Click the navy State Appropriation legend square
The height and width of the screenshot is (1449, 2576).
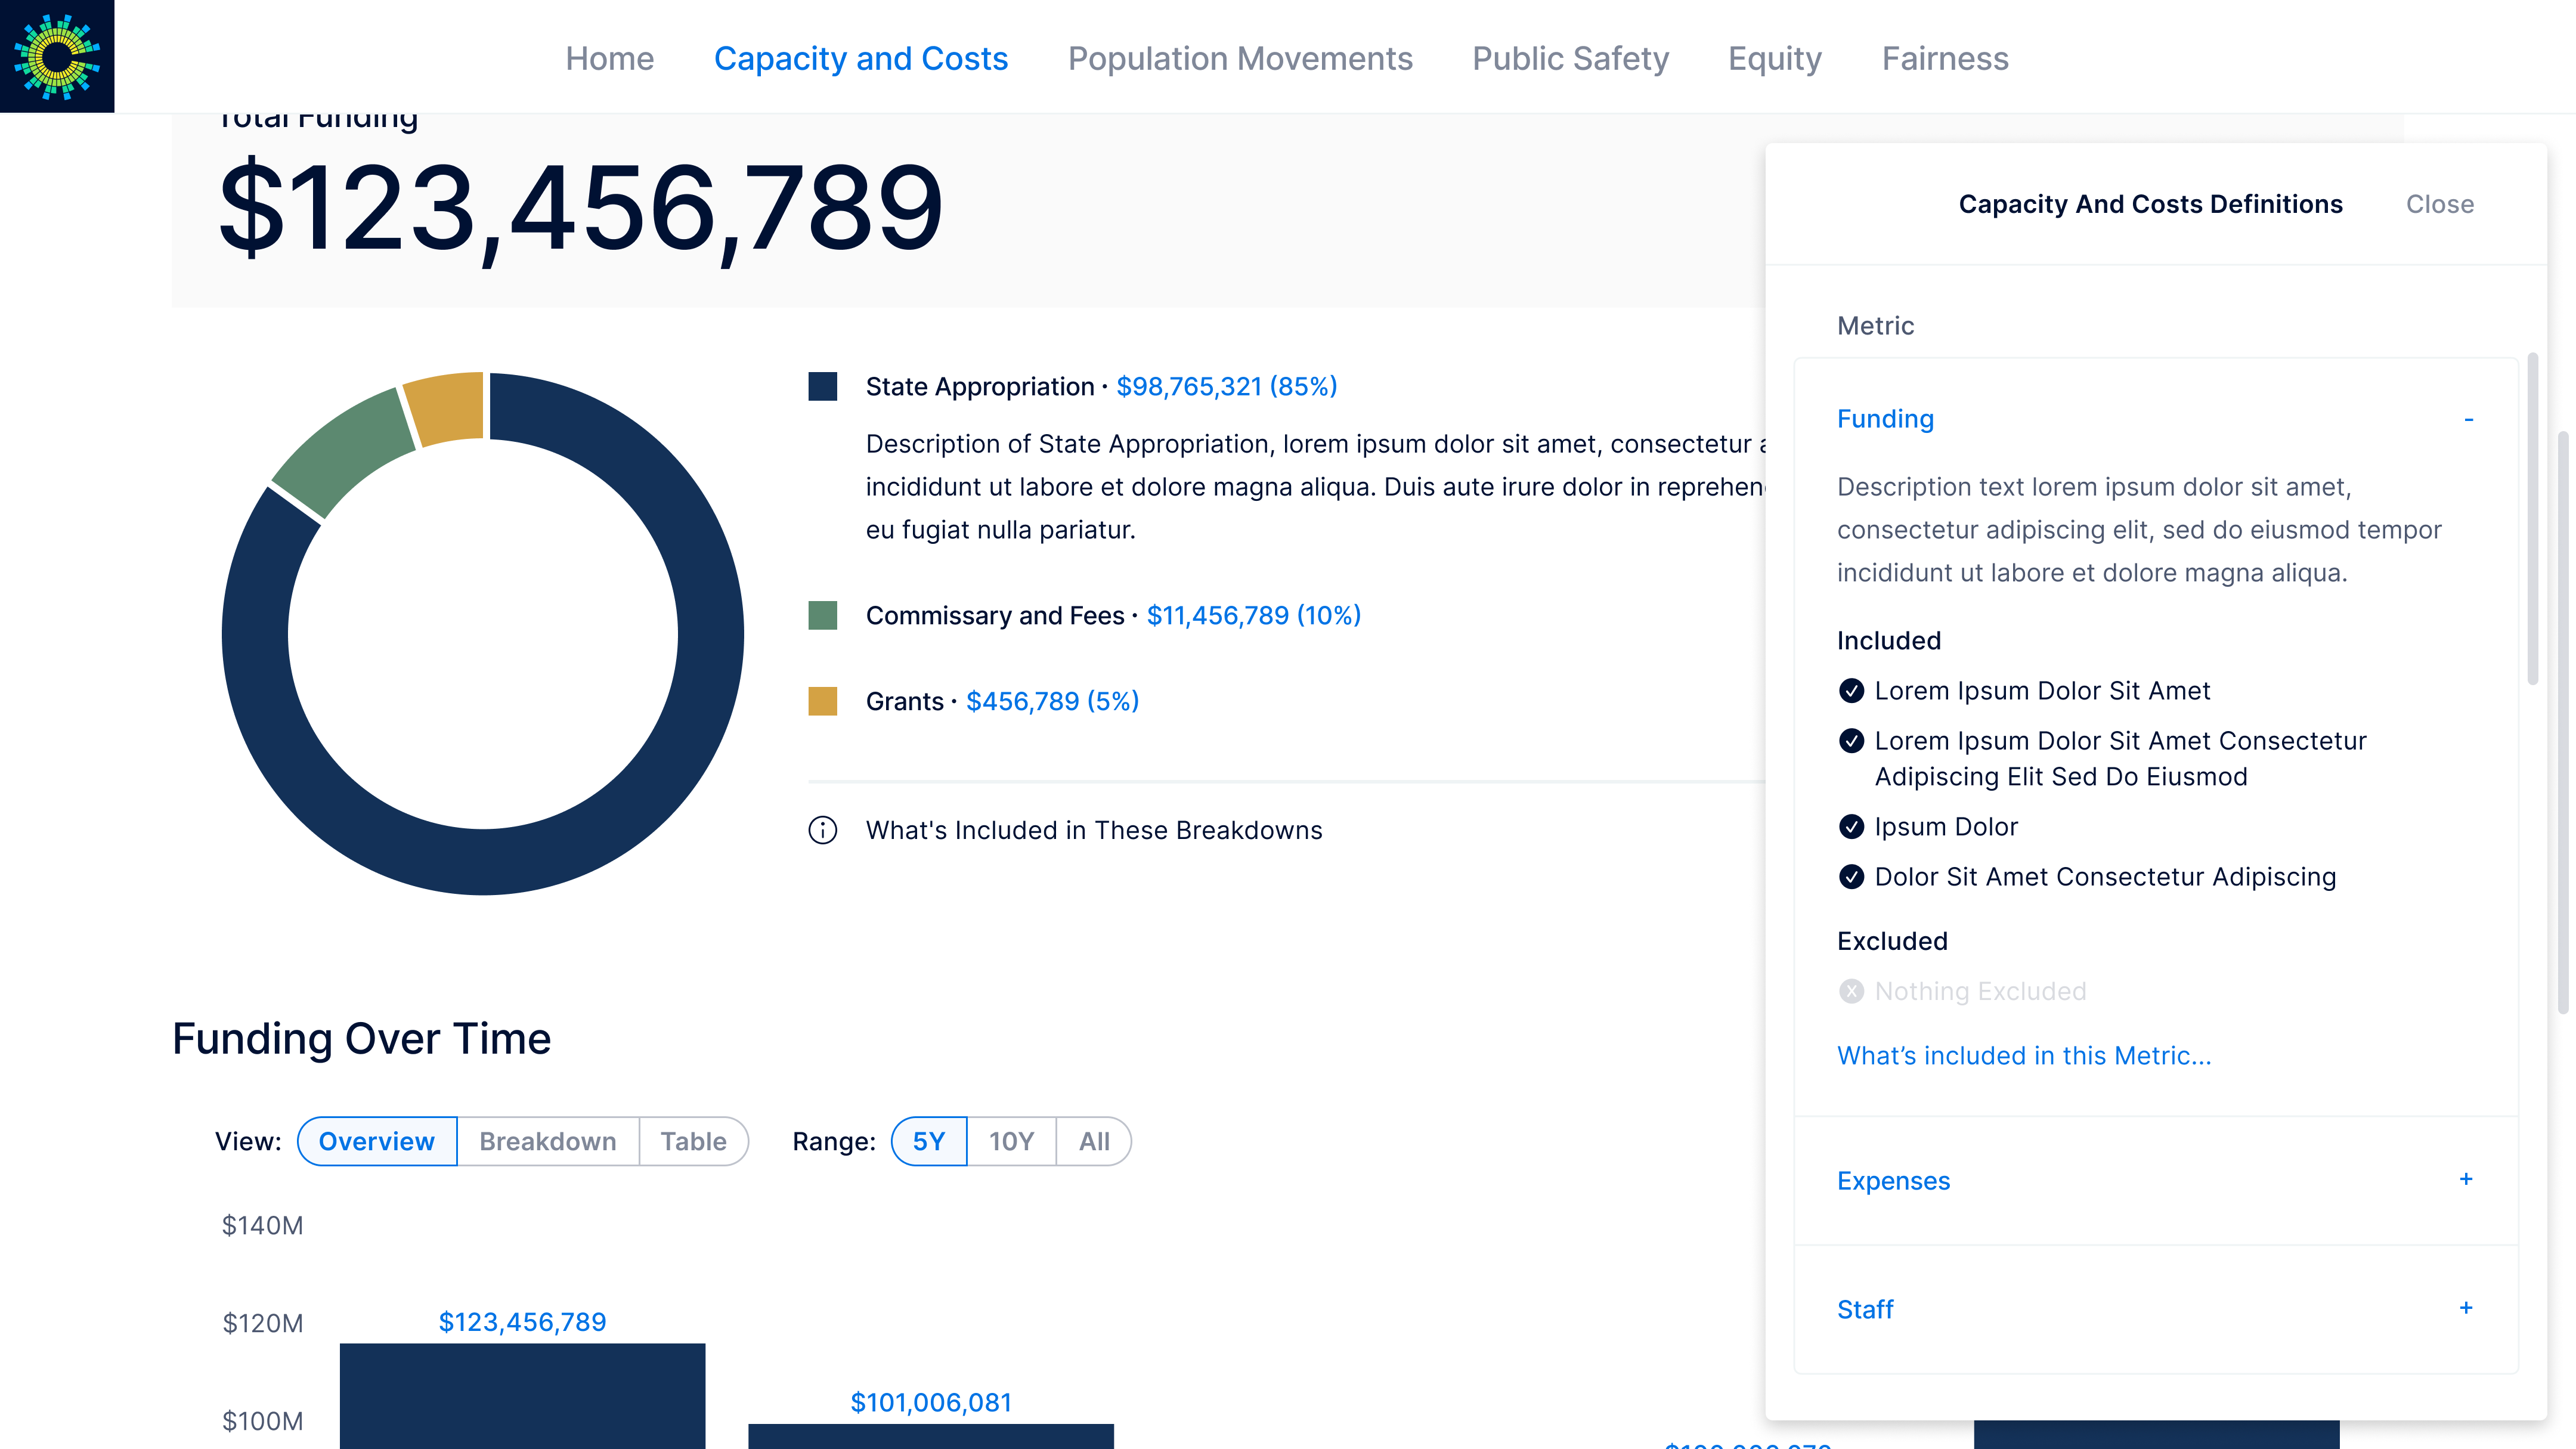[x=822, y=387]
